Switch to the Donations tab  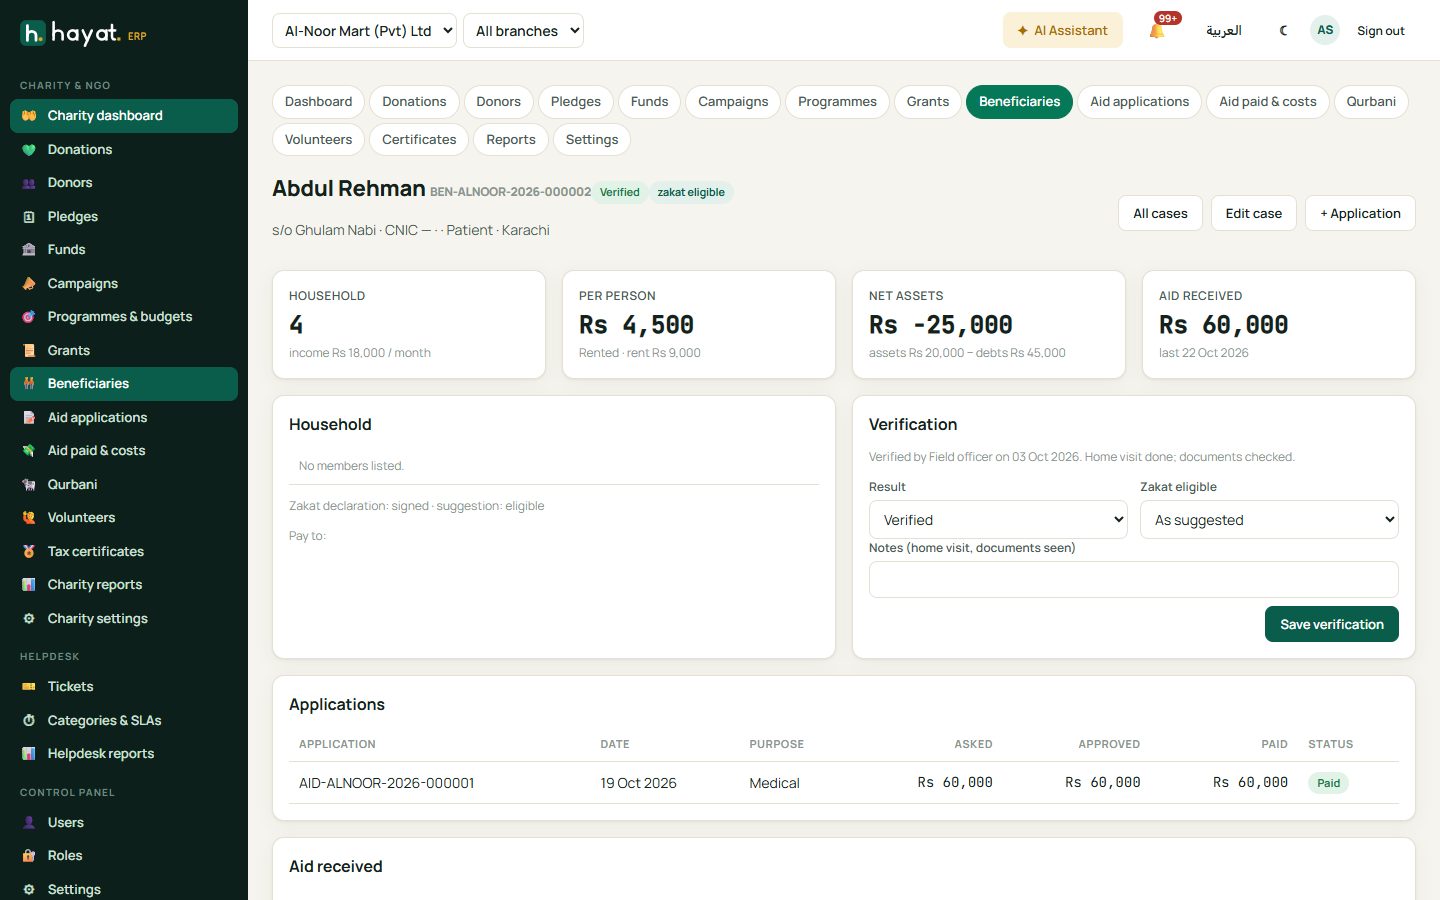pyautogui.click(x=414, y=102)
